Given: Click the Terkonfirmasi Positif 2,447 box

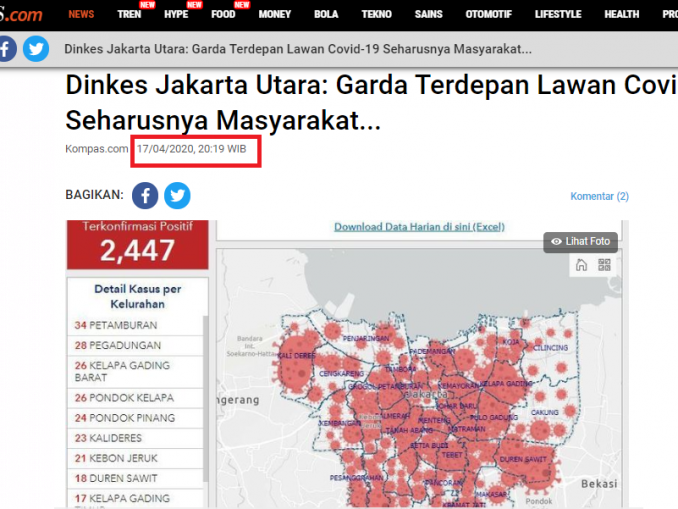Looking at the screenshot, I should point(138,244).
